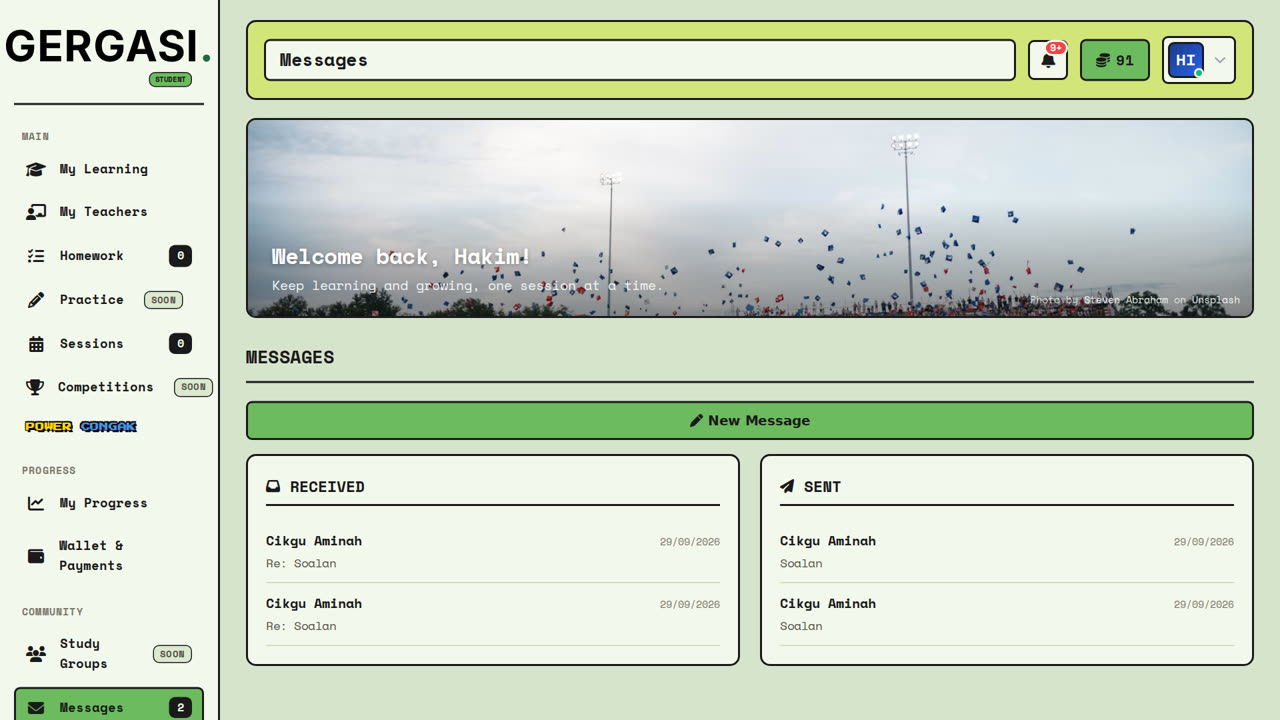Open the notifications bell
Image resolution: width=1280 pixels, height=720 pixels.
1048,60
